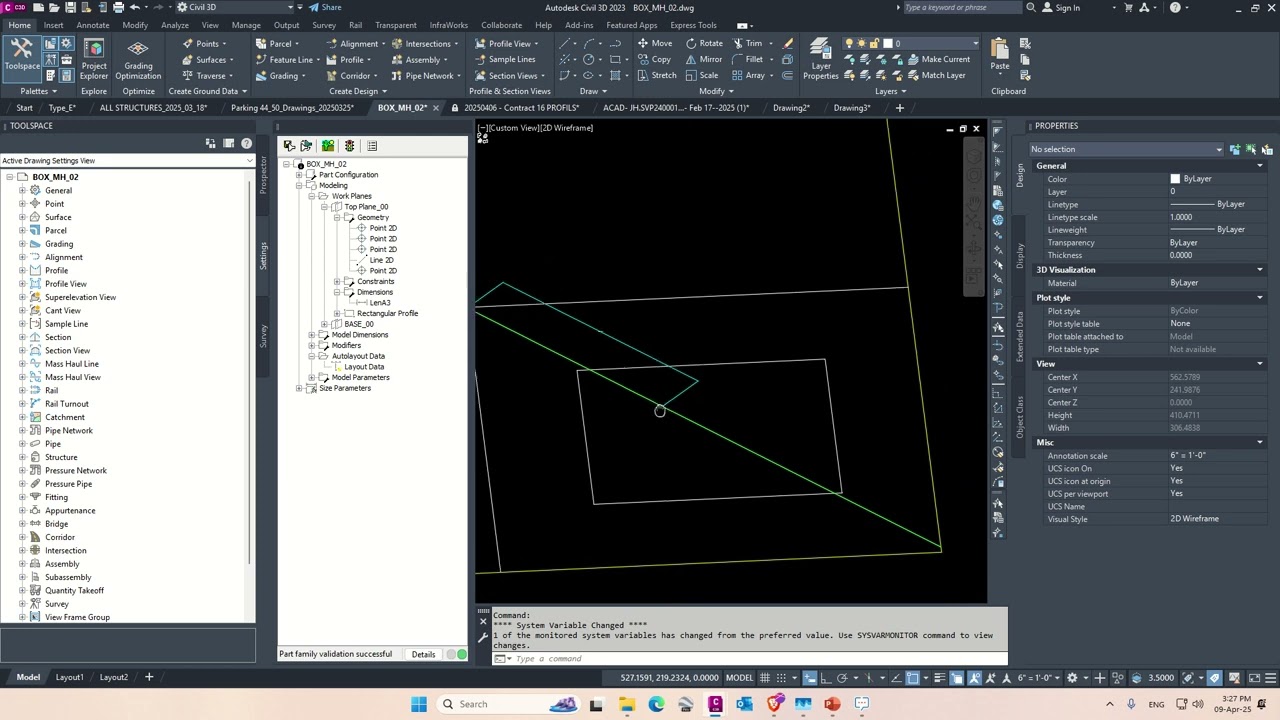Select the Mirror tool
This screenshot has width=1280, height=720.
tap(704, 59)
